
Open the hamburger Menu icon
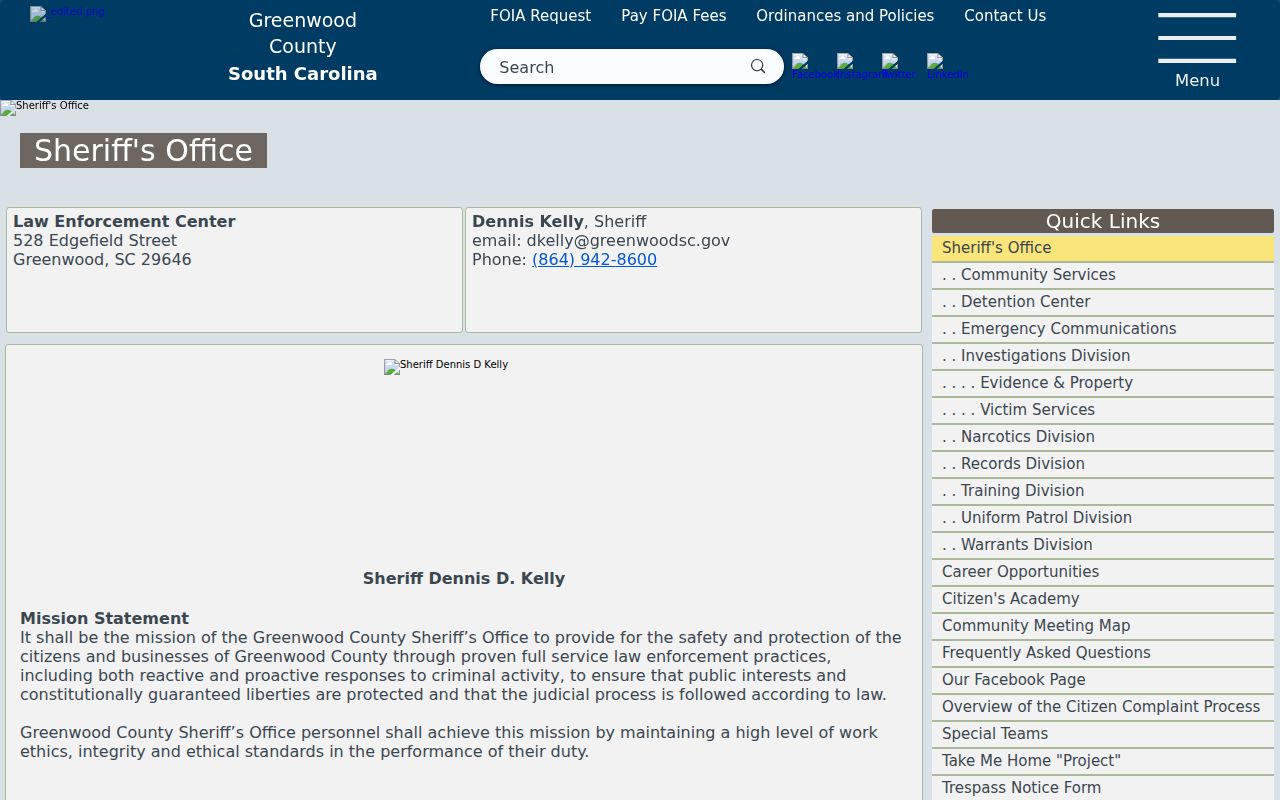[x=1197, y=38]
